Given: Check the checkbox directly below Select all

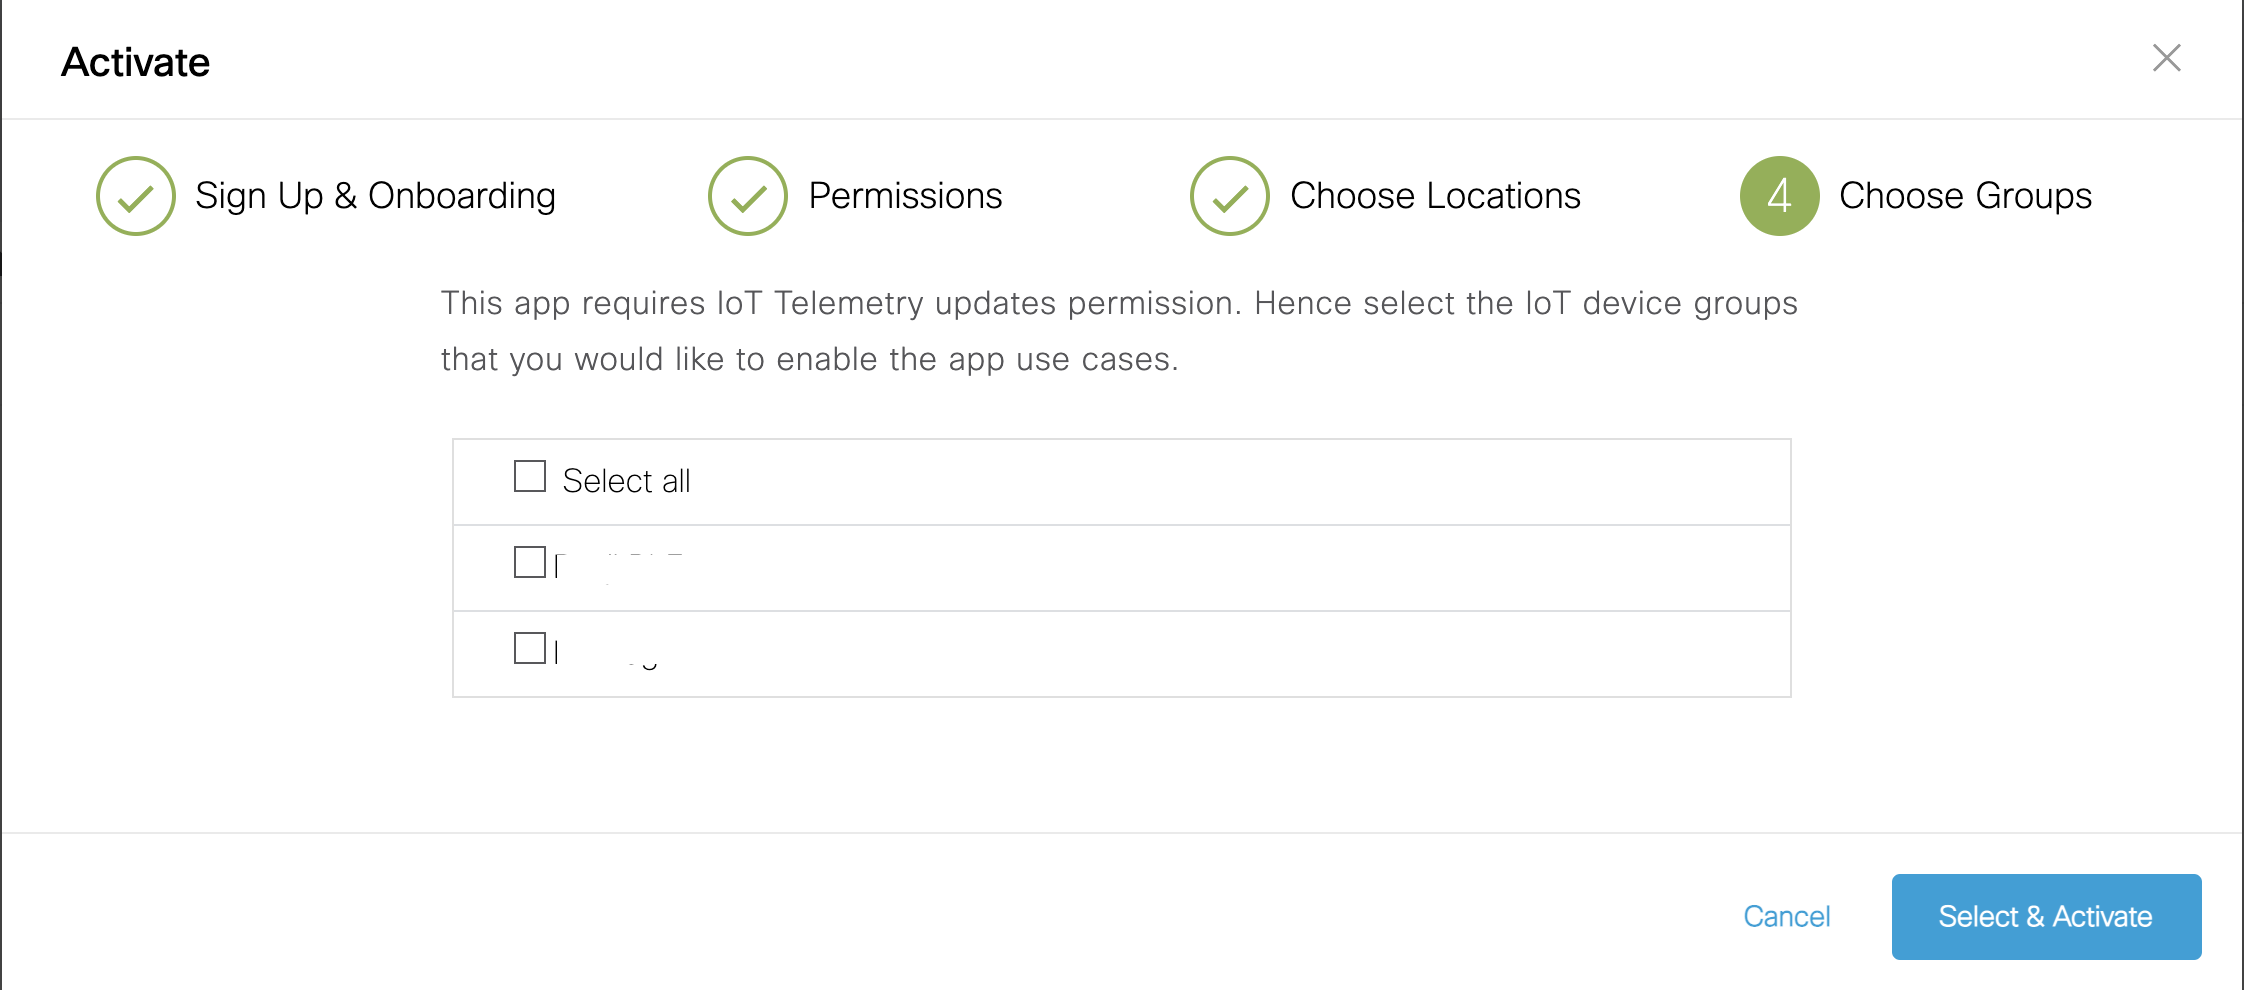Looking at the screenshot, I should tap(530, 562).
